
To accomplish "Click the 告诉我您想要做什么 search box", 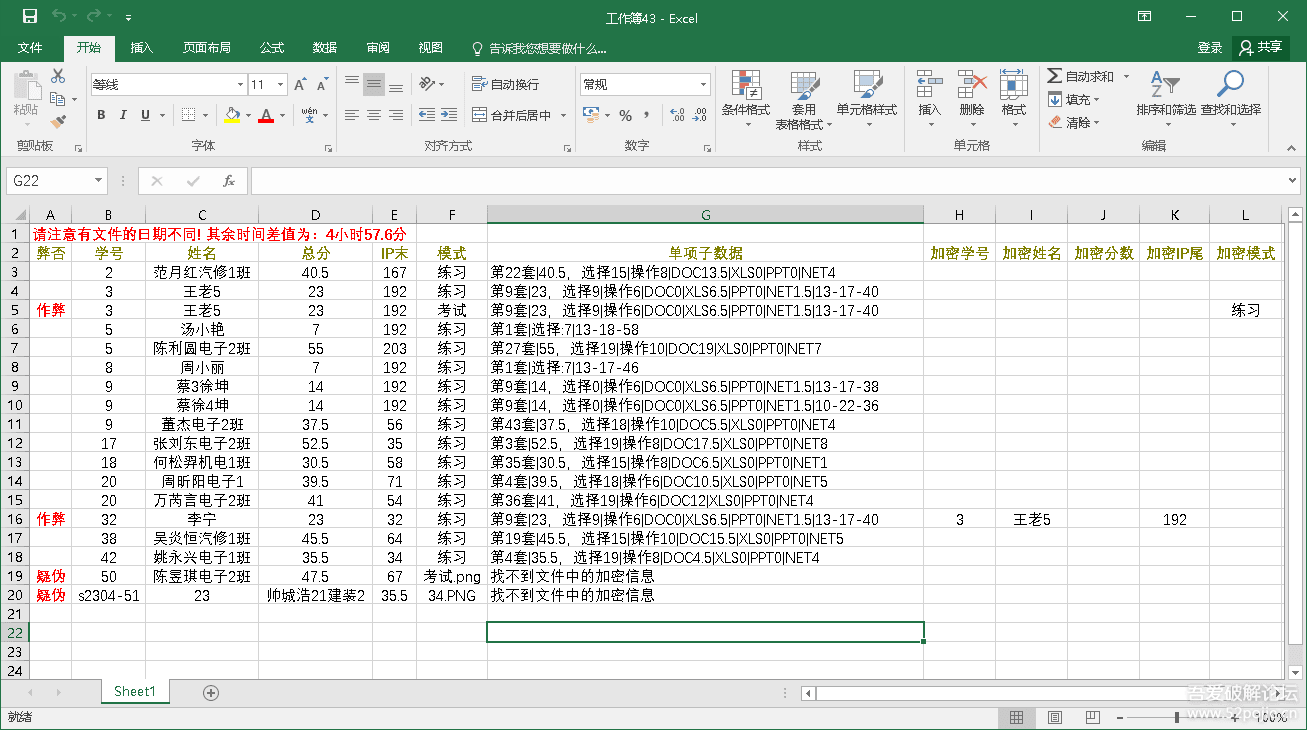I will 540,48.
